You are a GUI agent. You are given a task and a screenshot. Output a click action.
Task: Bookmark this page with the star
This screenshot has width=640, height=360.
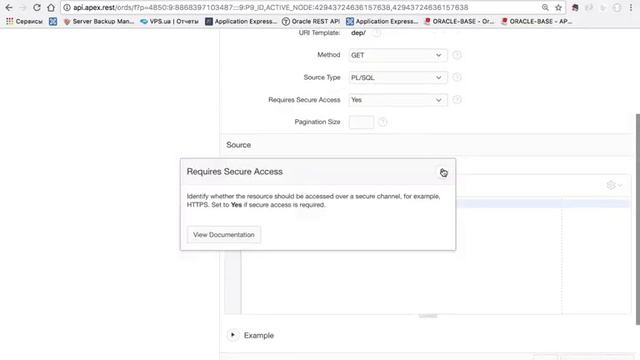558,7
